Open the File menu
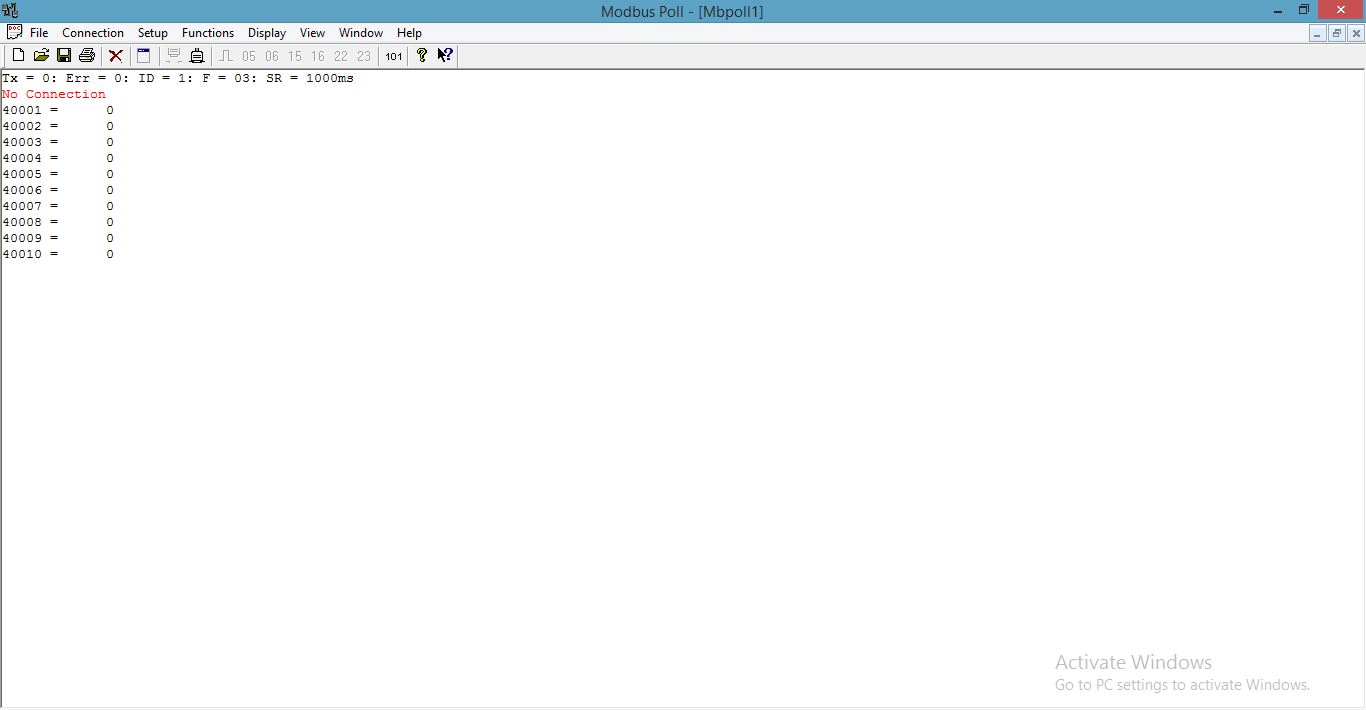This screenshot has height=710, width=1366. [x=39, y=33]
